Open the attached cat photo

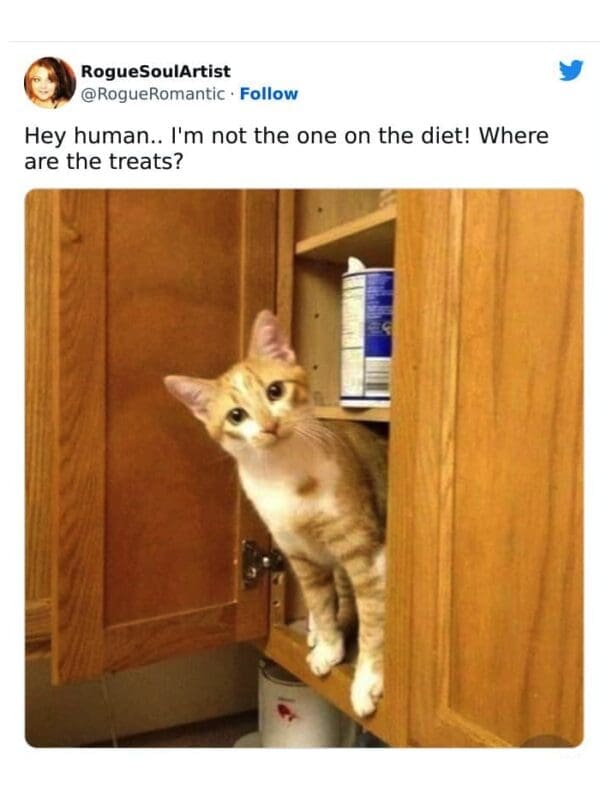[304, 468]
